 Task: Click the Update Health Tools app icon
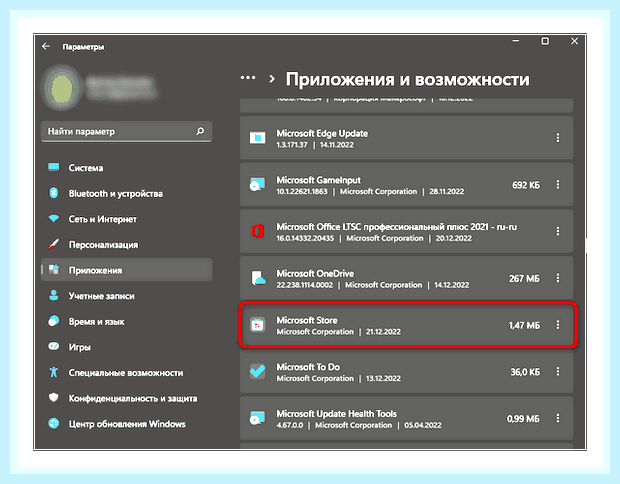coord(257,418)
